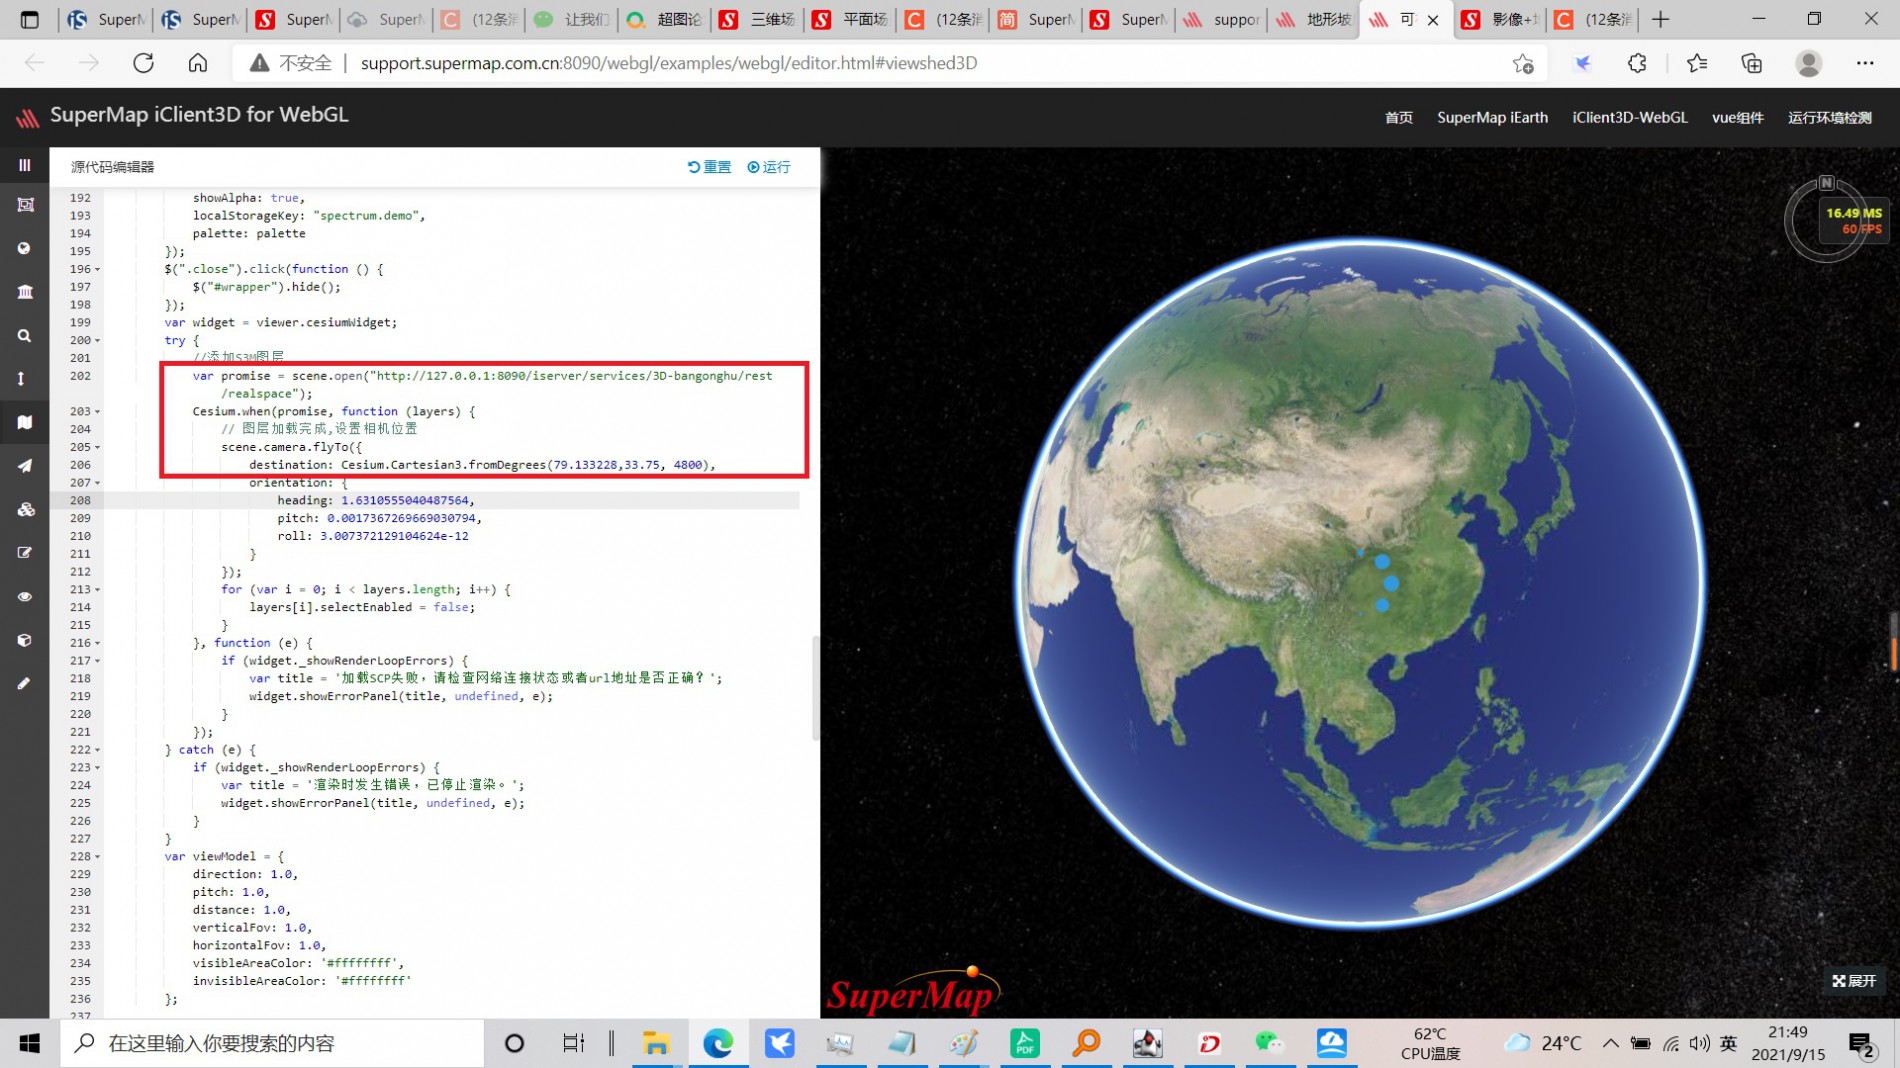Open browser extensions puzzle icon
Viewport: 1900px width, 1068px height.
[x=1637, y=63]
